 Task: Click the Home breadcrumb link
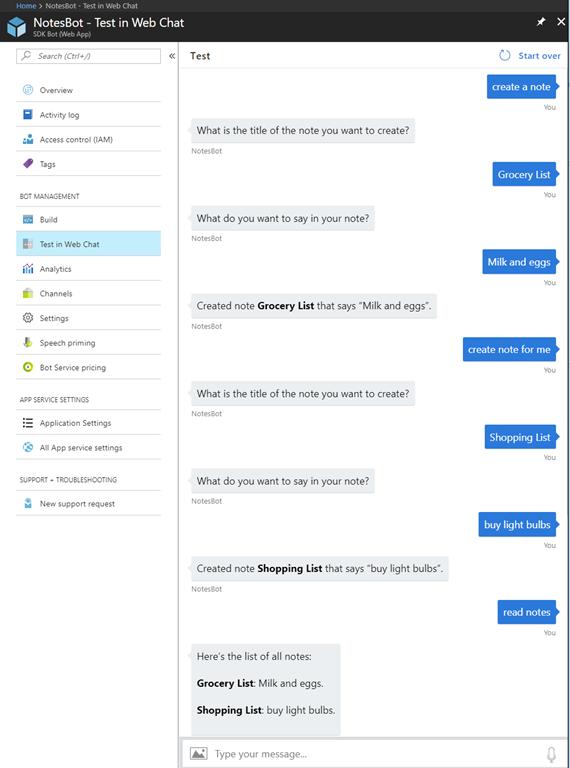click(x=26, y=6)
